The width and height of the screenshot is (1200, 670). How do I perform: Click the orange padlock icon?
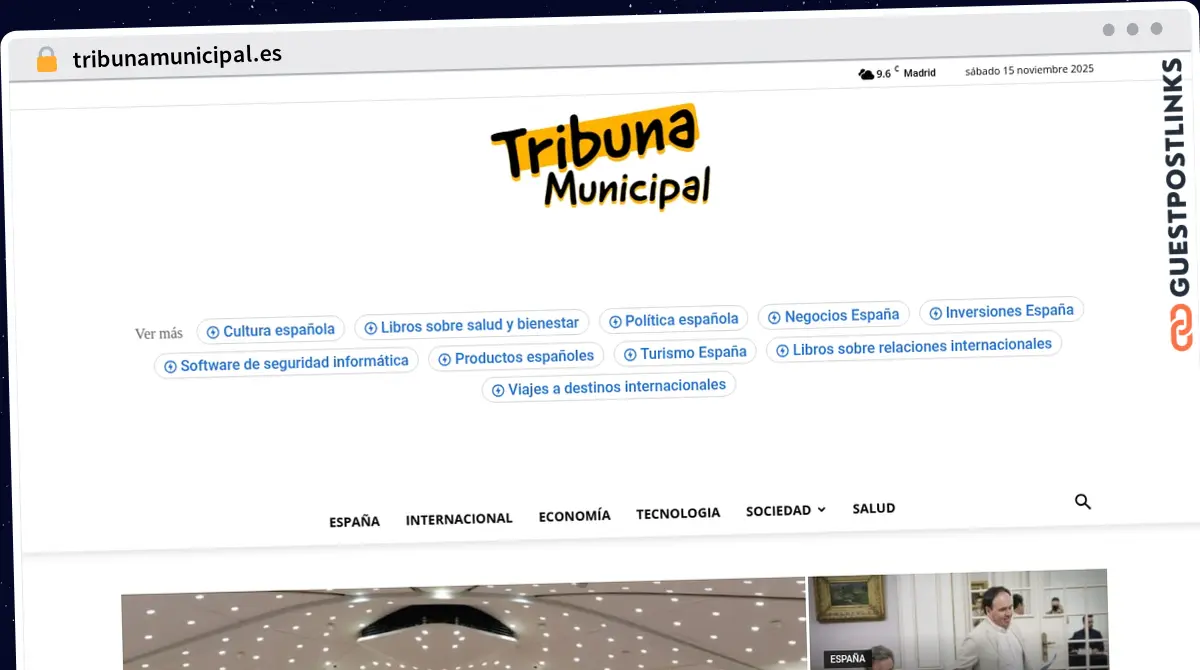pyautogui.click(x=47, y=60)
